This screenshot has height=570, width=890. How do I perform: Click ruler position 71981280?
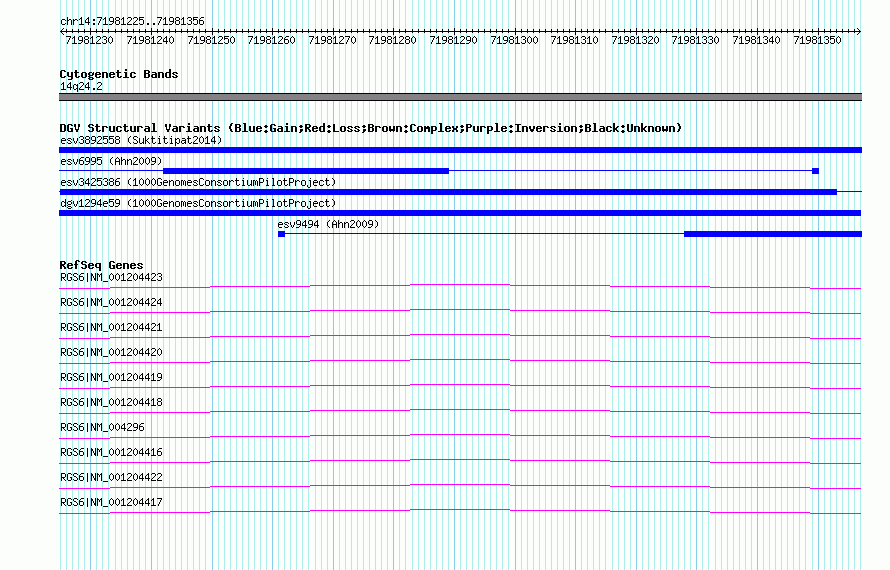point(392,40)
